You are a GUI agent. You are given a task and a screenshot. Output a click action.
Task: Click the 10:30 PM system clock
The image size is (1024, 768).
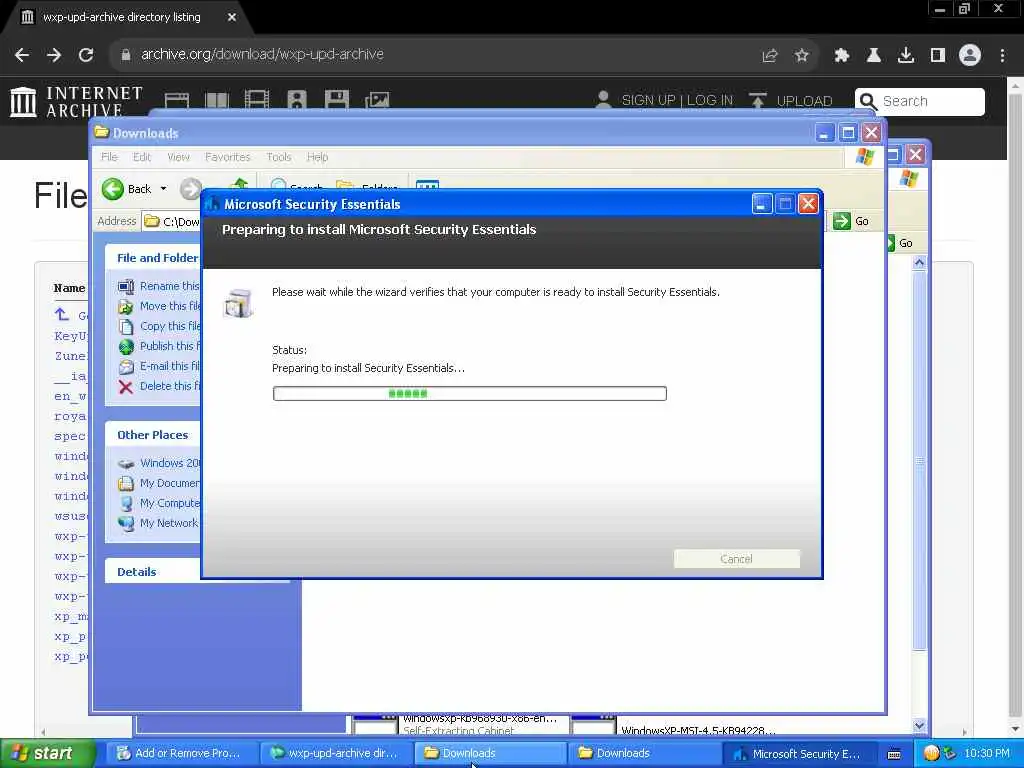[987, 753]
